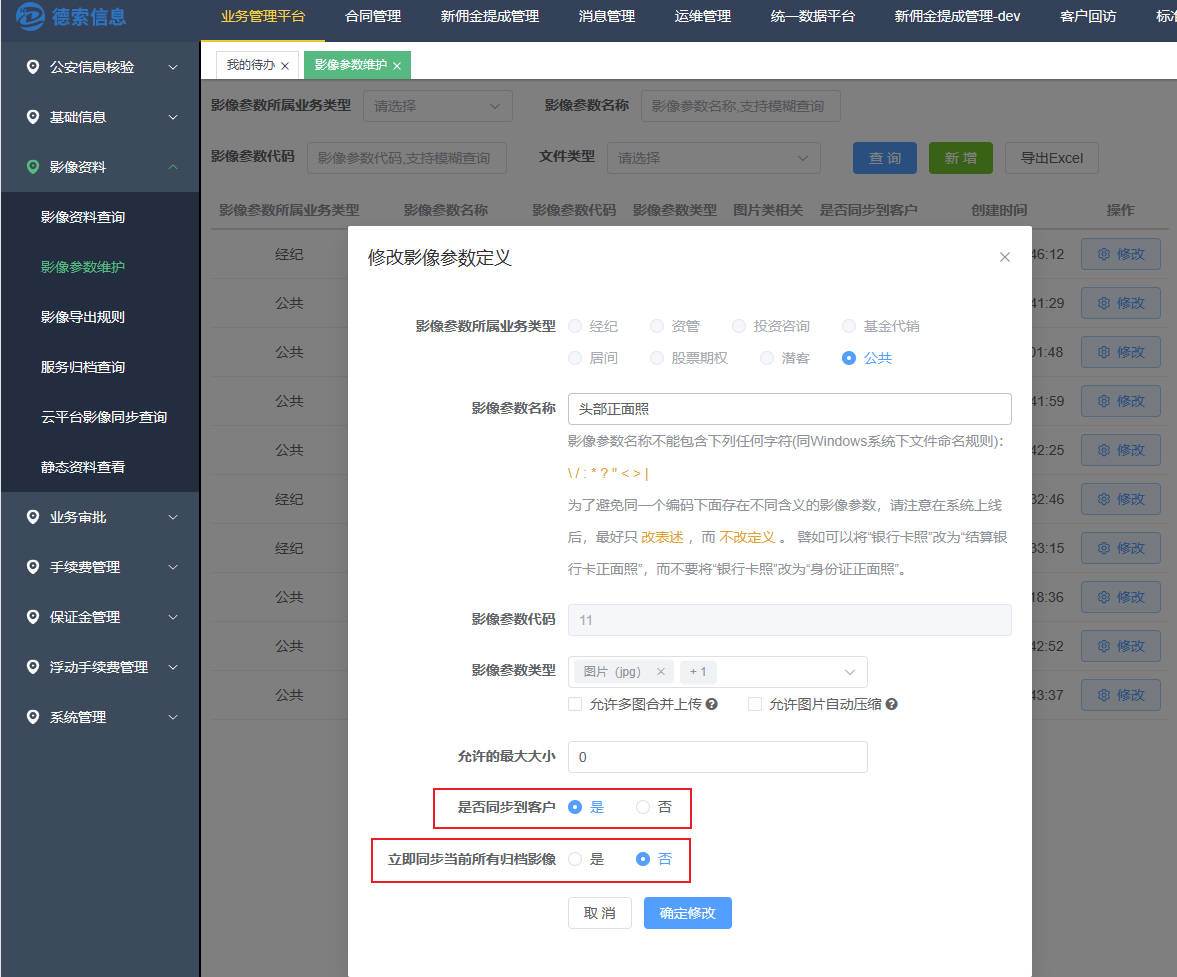Select the 居间 radio option
The height and width of the screenshot is (977, 1177).
click(x=575, y=358)
